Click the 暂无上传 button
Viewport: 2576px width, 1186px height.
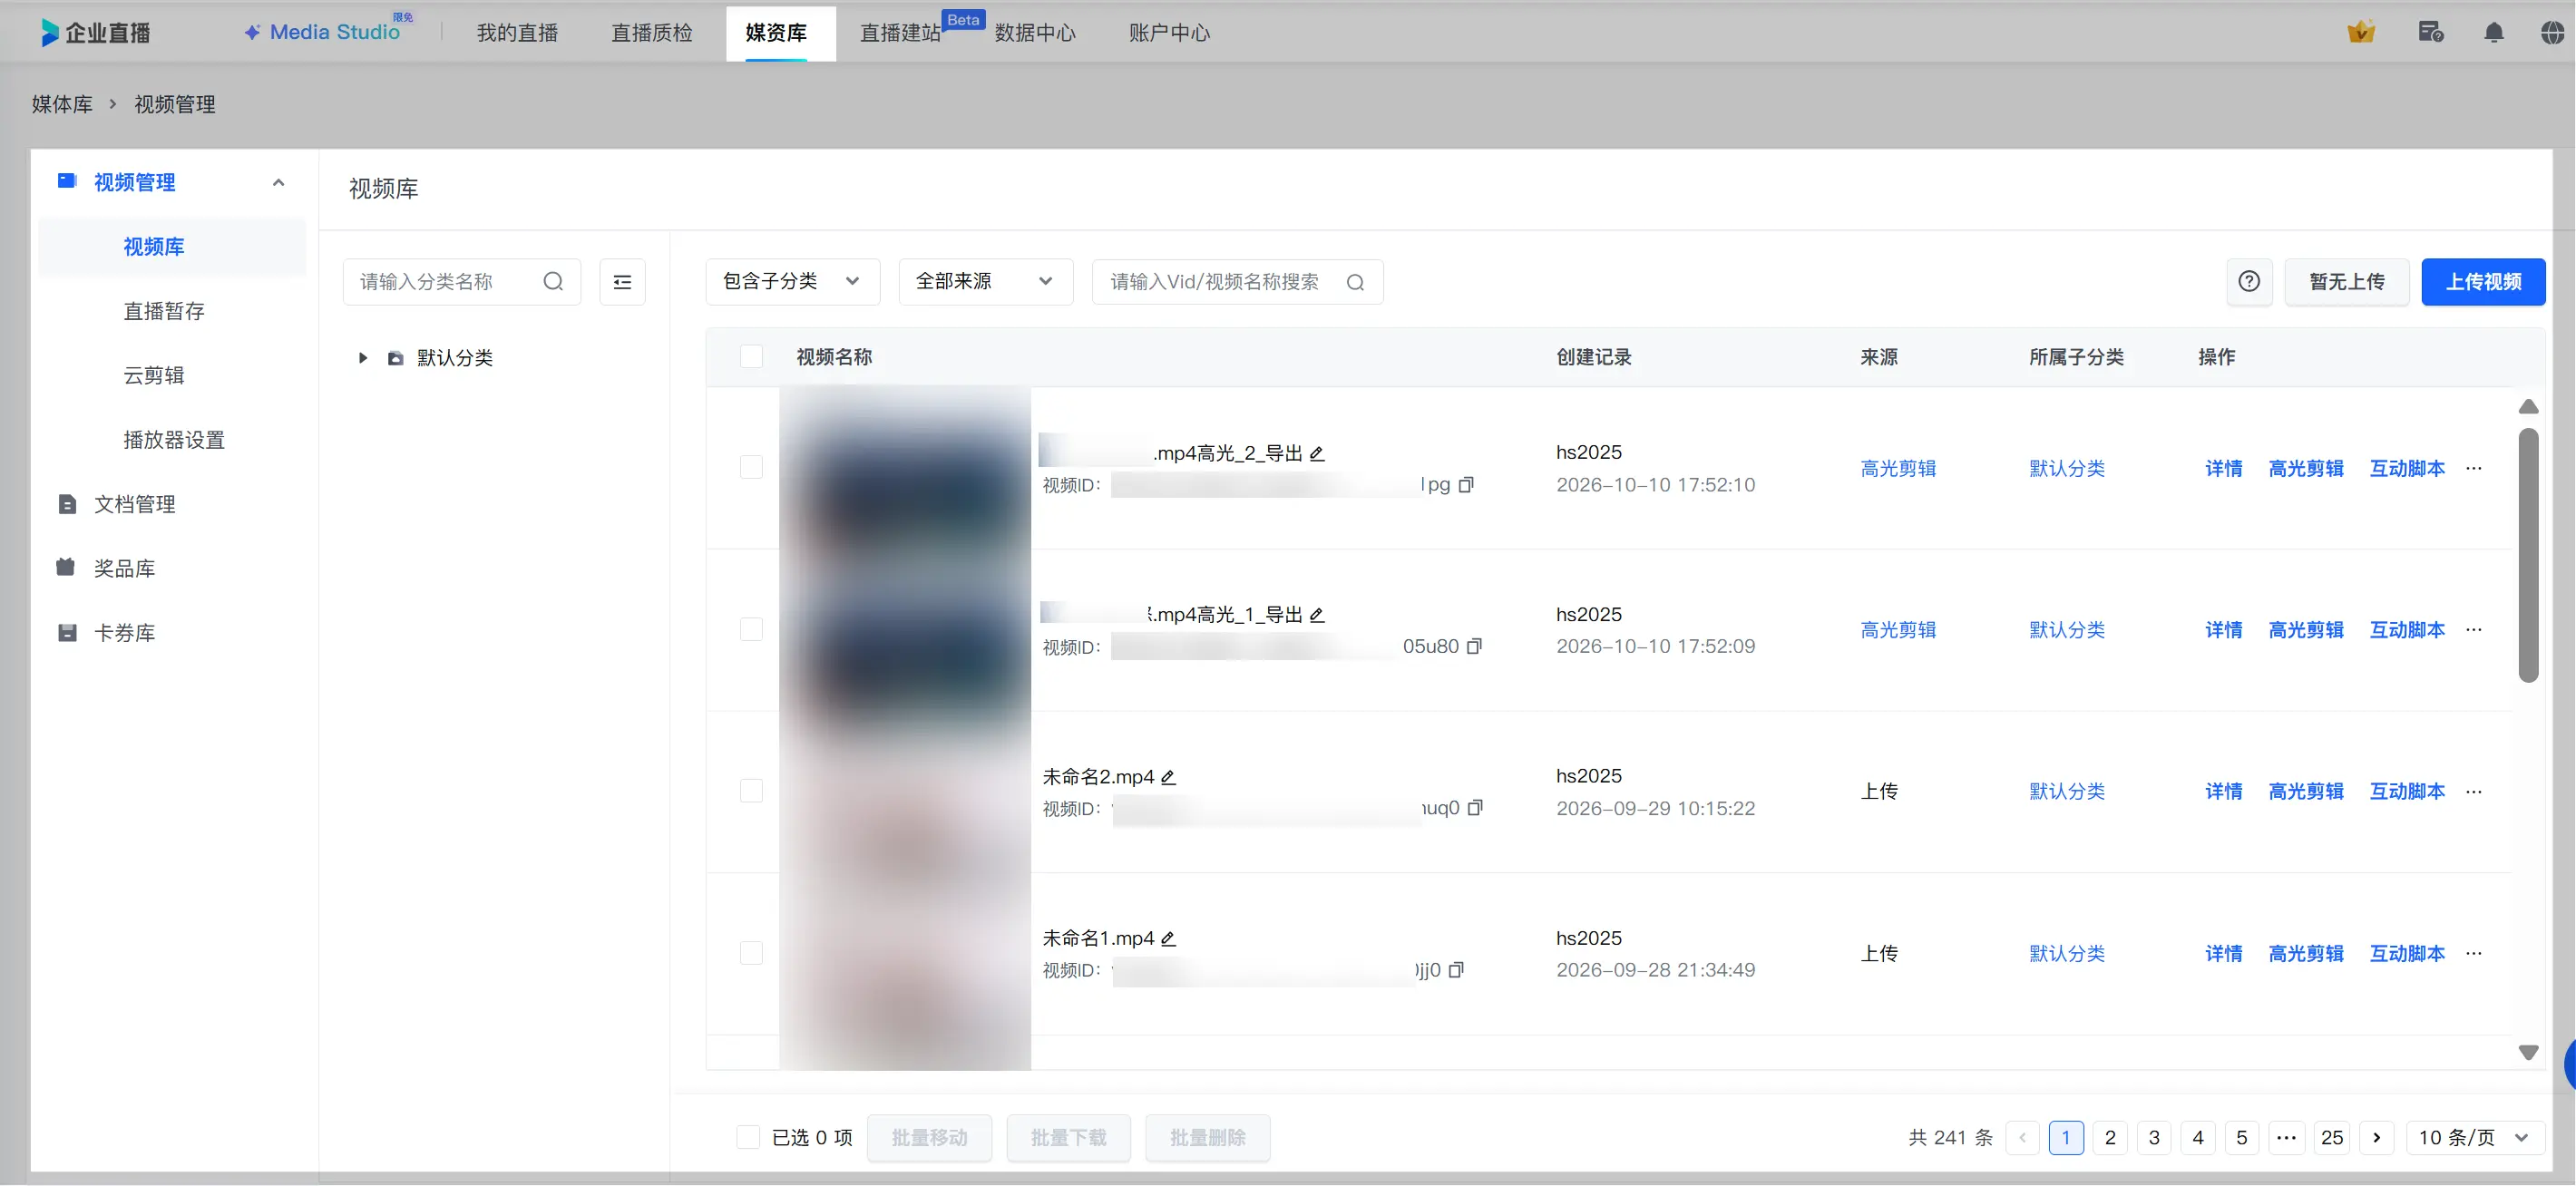click(2346, 282)
